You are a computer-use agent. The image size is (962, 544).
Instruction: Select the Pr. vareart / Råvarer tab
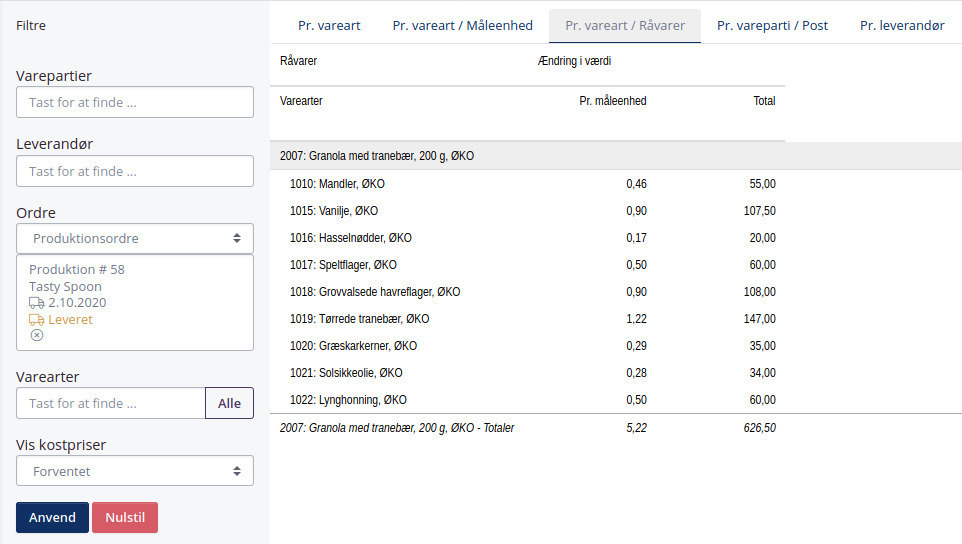click(624, 26)
